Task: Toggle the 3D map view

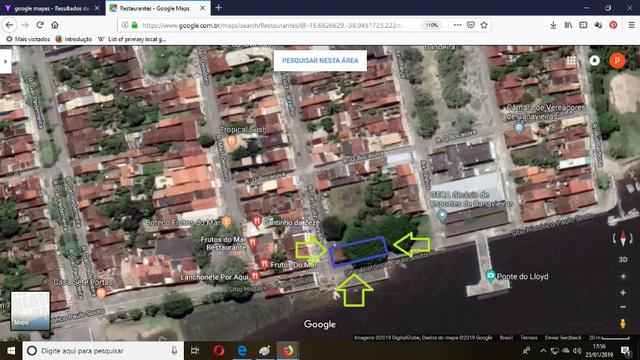Action: click(623, 260)
